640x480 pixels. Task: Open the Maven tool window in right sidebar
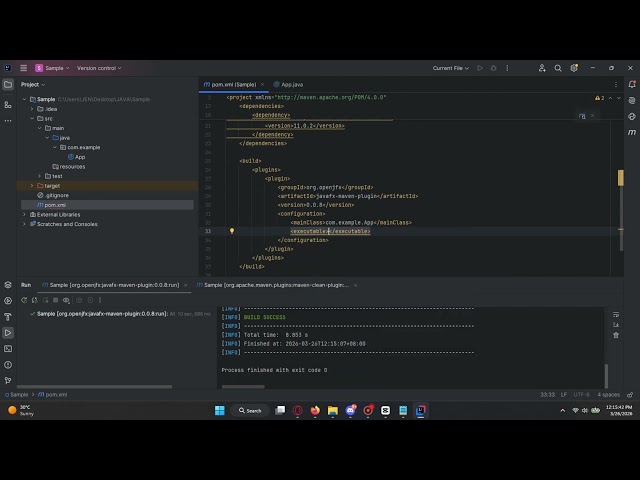[632, 132]
